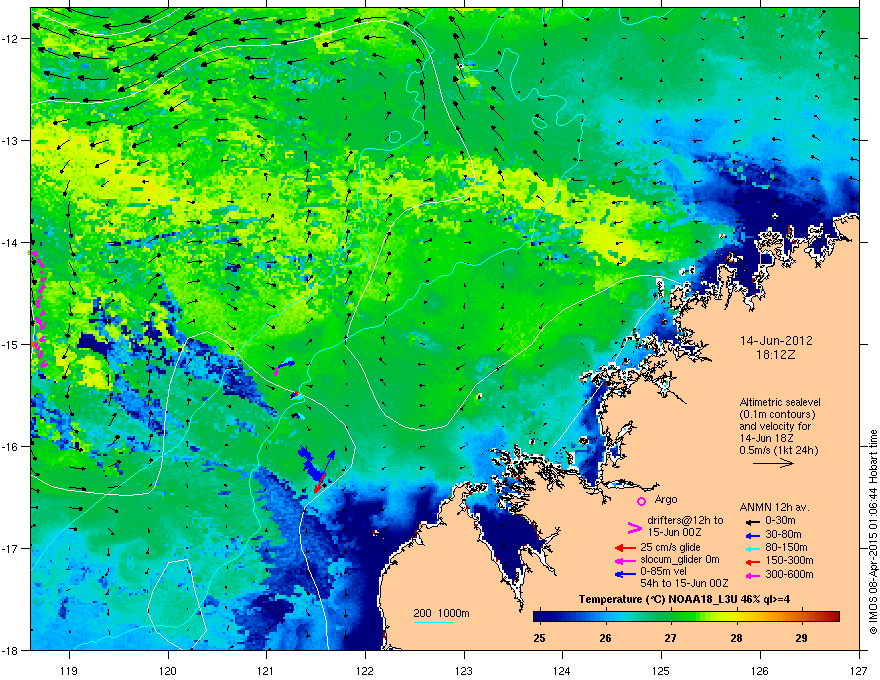
Task: Click the red 29° end of the colorbar
Action: click(x=831, y=617)
